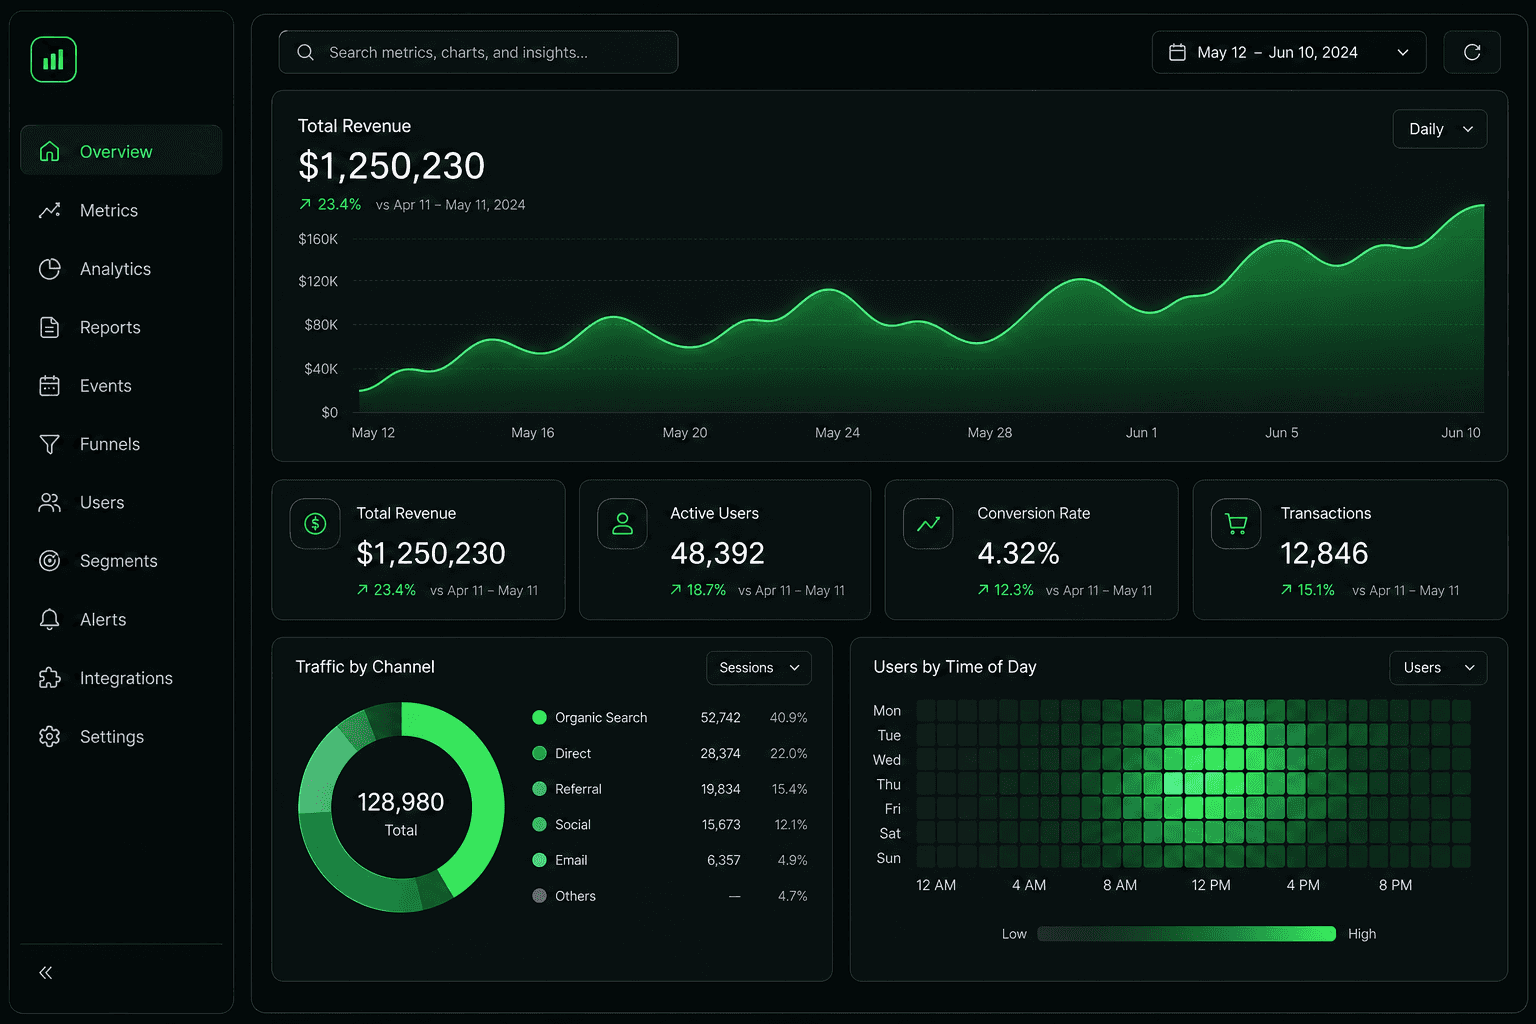Click the Users people icon
Screen dimensions: 1536x1024
click(49, 503)
